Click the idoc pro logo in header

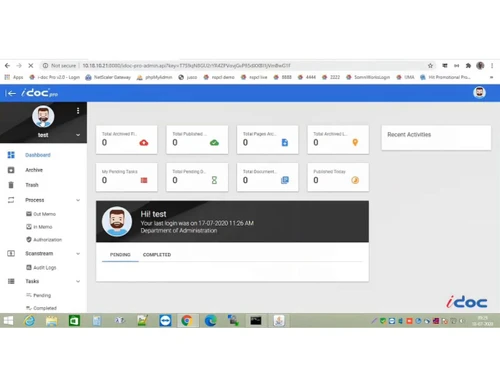point(39,93)
